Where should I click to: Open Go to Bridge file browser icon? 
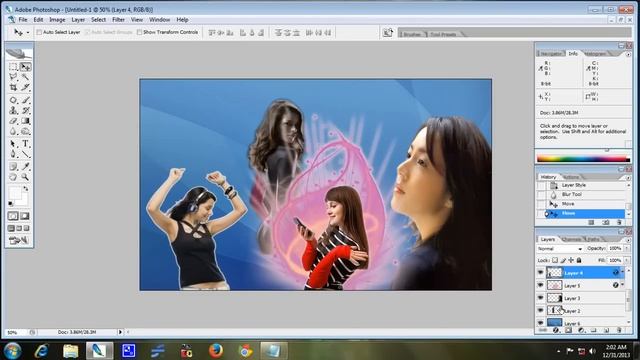coord(388,33)
